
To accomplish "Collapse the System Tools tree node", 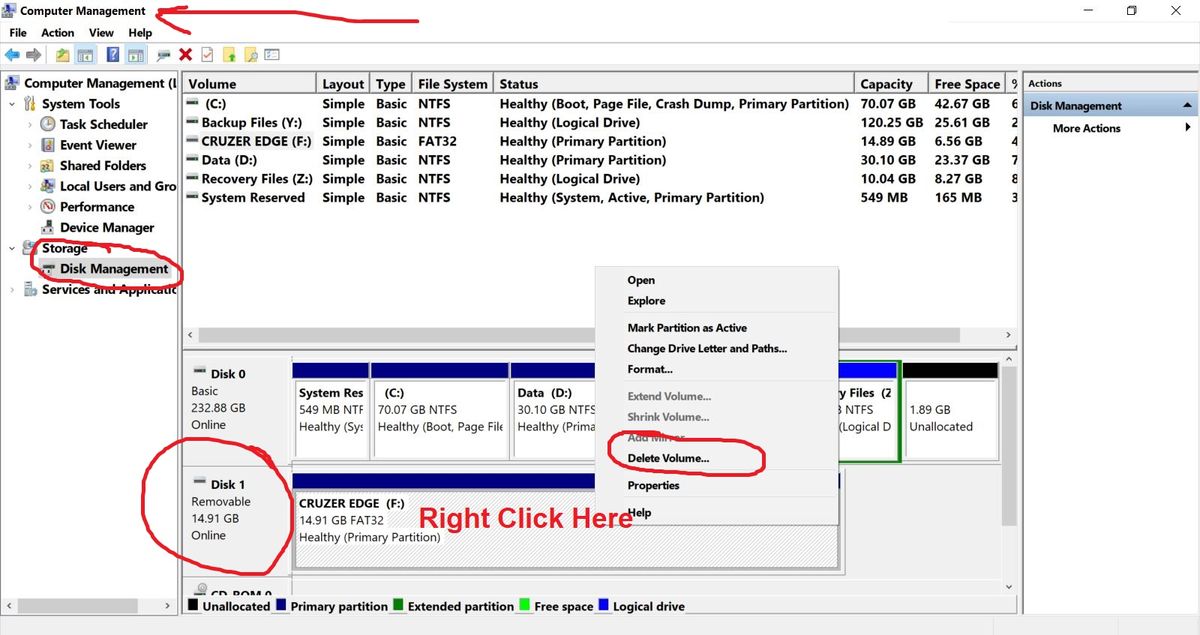I will tap(12, 104).
